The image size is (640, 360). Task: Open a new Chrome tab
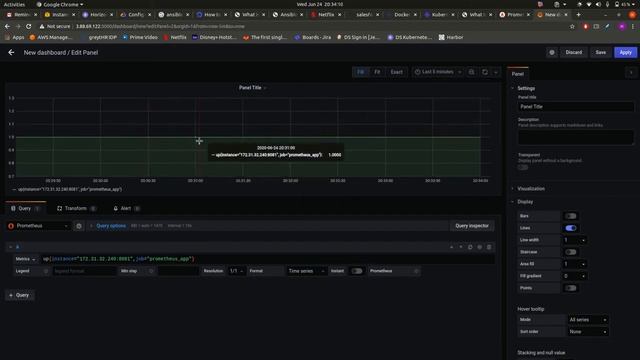click(x=578, y=14)
